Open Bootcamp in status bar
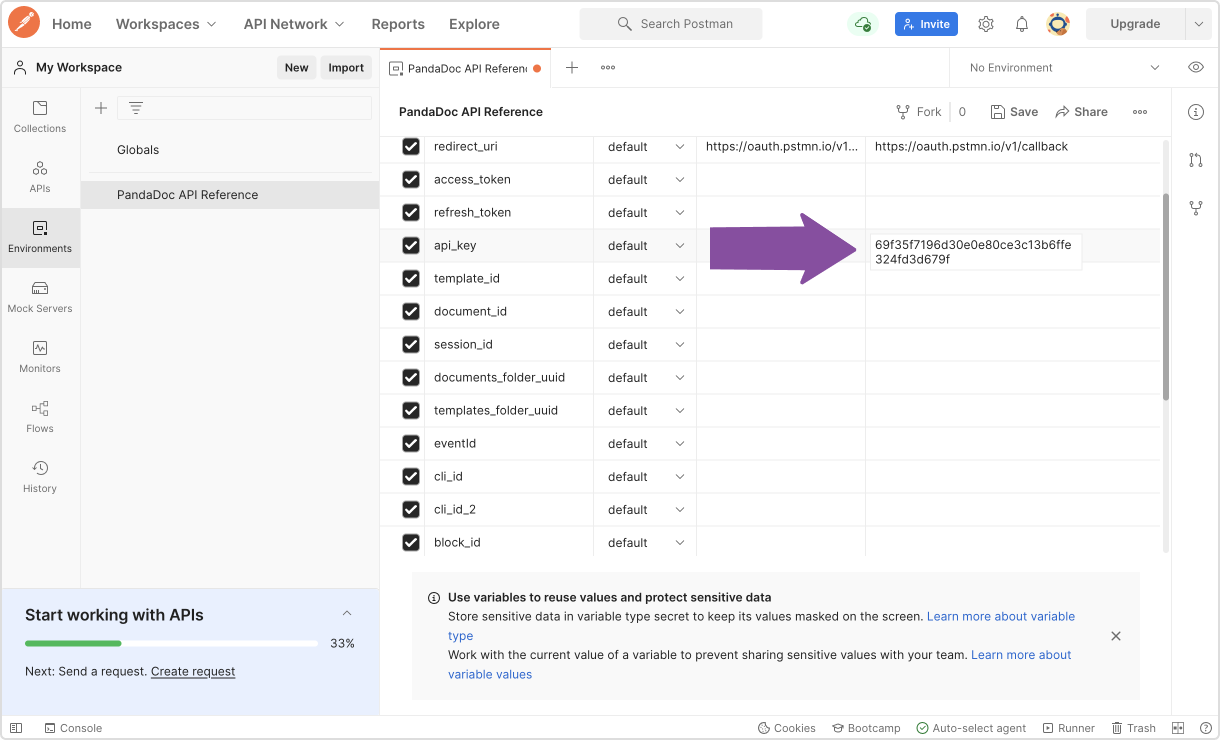This screenshot has width=1220, height=740. 865,728
